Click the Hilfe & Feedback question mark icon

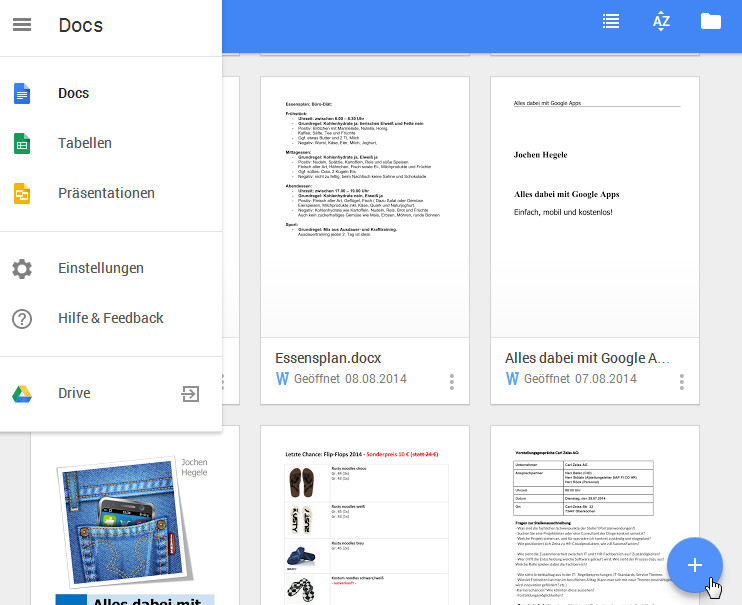pos(22,319)
